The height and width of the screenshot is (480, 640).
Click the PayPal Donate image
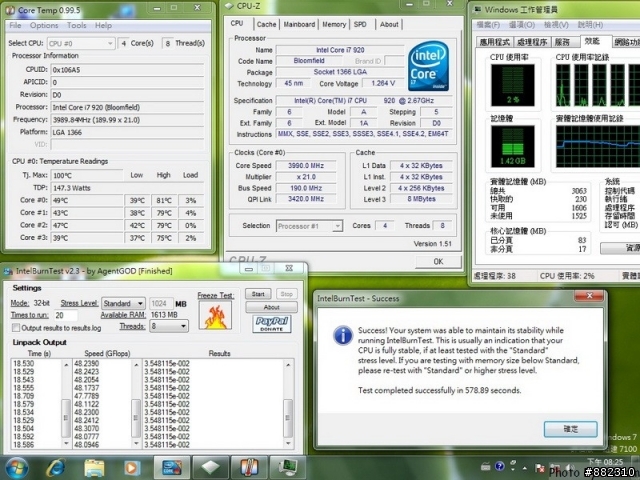272,324
